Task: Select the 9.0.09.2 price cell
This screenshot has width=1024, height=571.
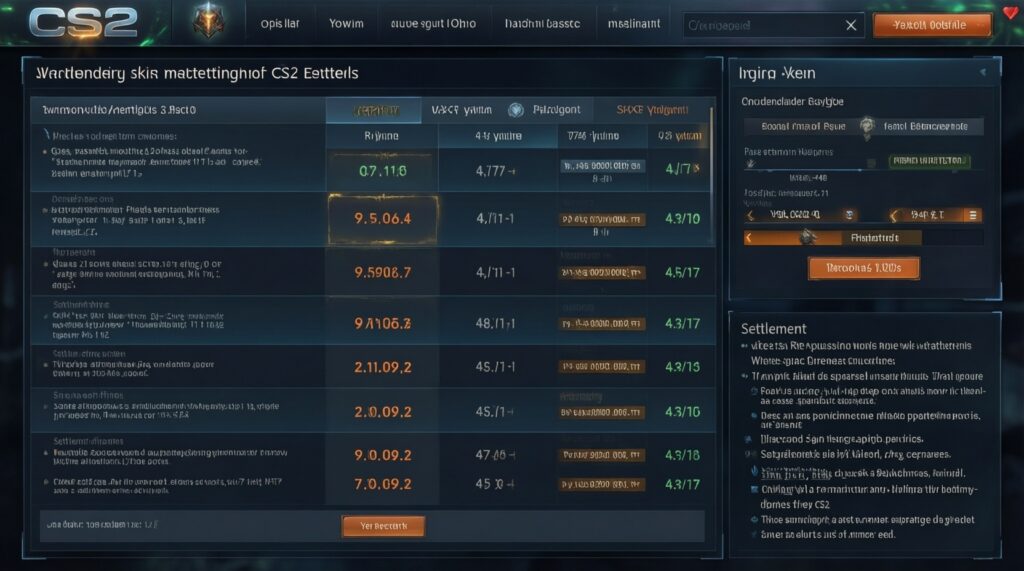Action: [x=383, y=455]
